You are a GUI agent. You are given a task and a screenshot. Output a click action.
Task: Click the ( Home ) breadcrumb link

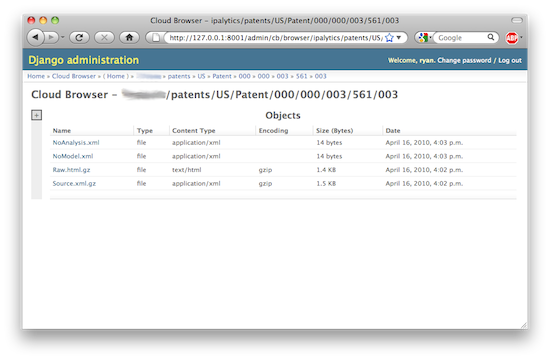(x=116, y=76)
